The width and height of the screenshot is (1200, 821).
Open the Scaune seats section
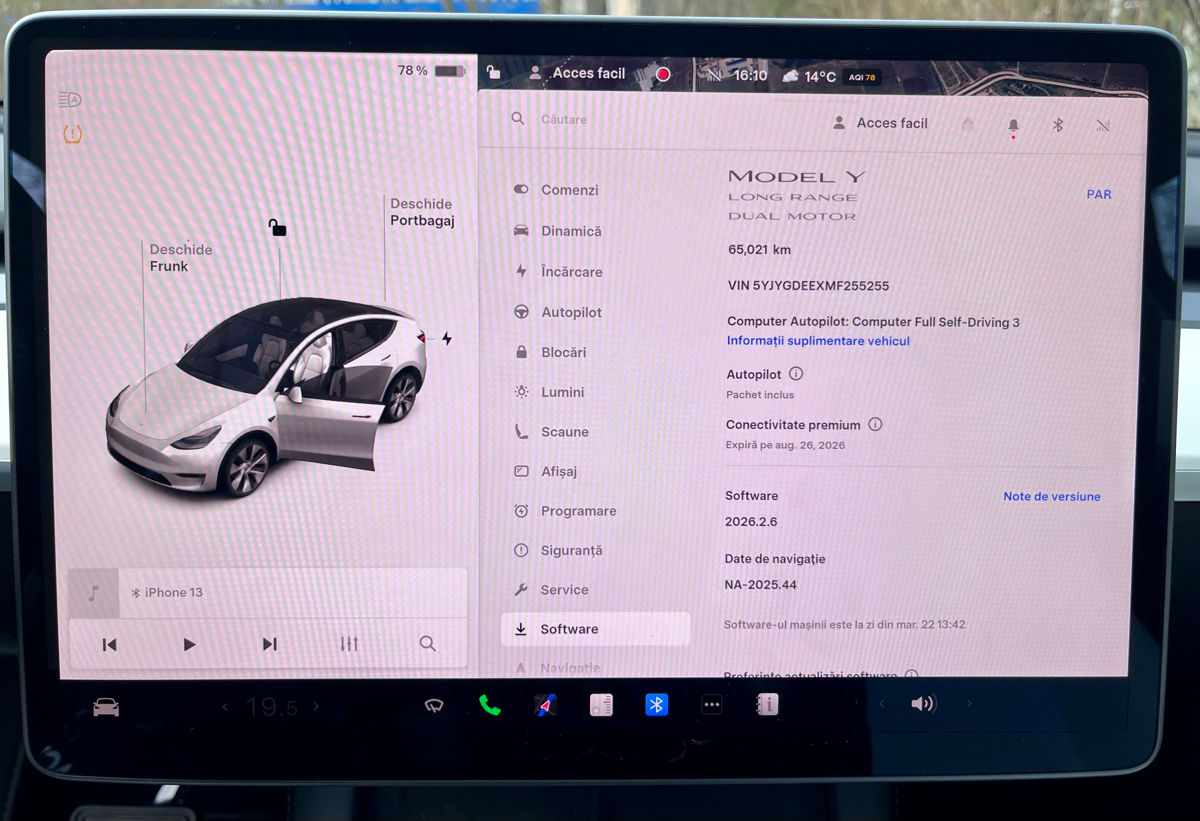point(551,432)
